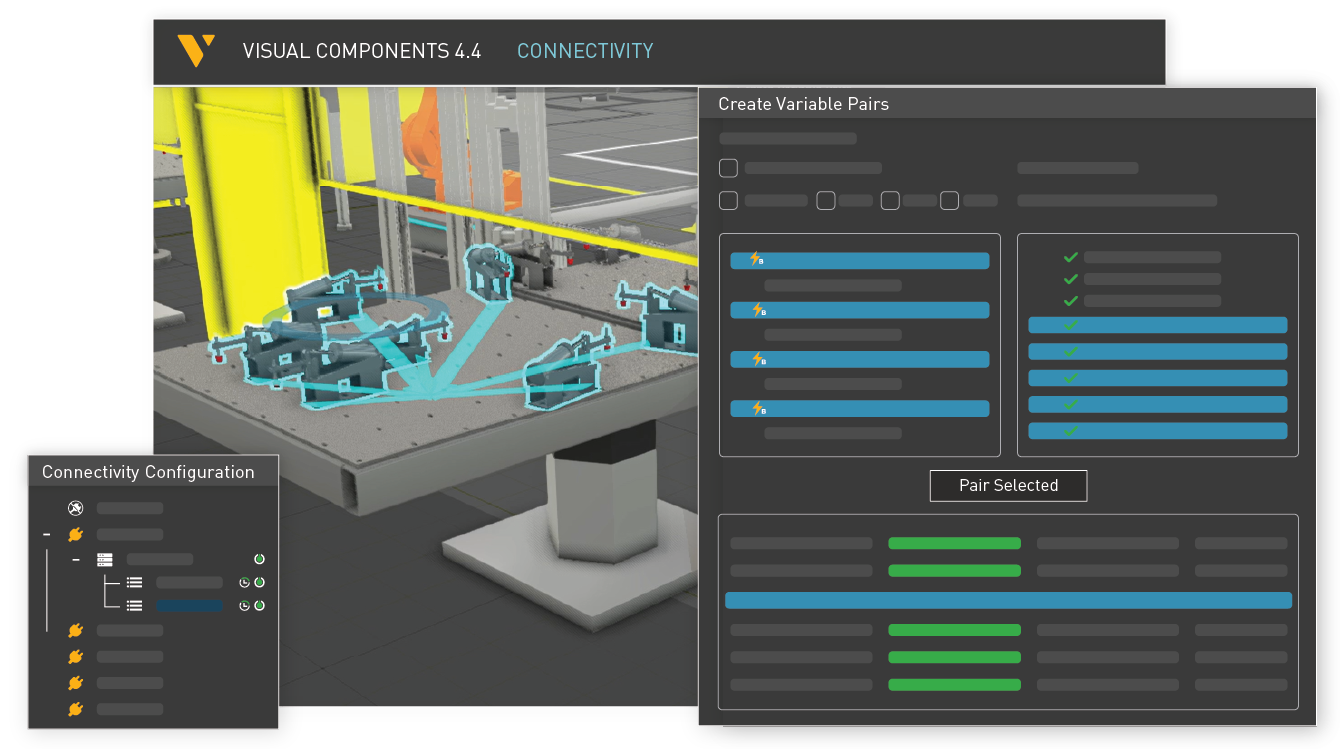The image size is (1340, 749).
Task: Click the list icon beside the dark-blue highlighted tree item
Action: (134, 605)
